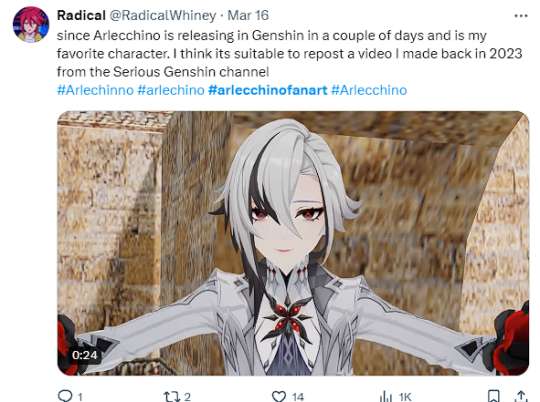Open the last #Arlecchino hashtag
540x402 pixels.
coord(369,90)
